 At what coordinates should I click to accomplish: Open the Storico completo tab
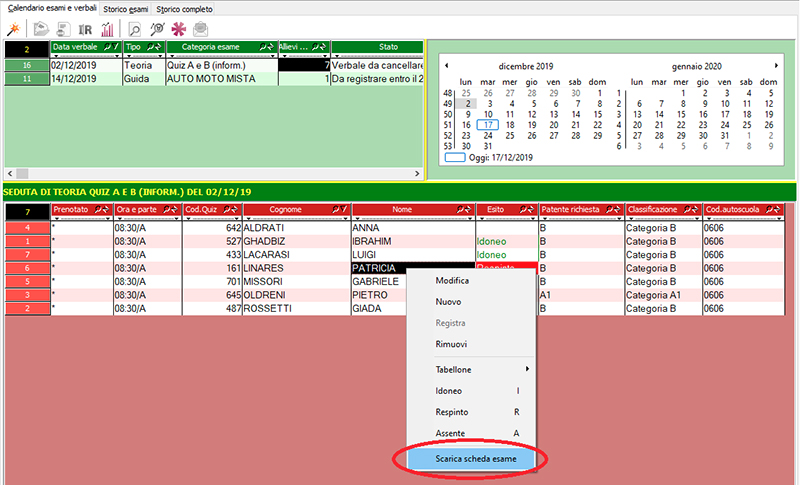tap(184, 8)
